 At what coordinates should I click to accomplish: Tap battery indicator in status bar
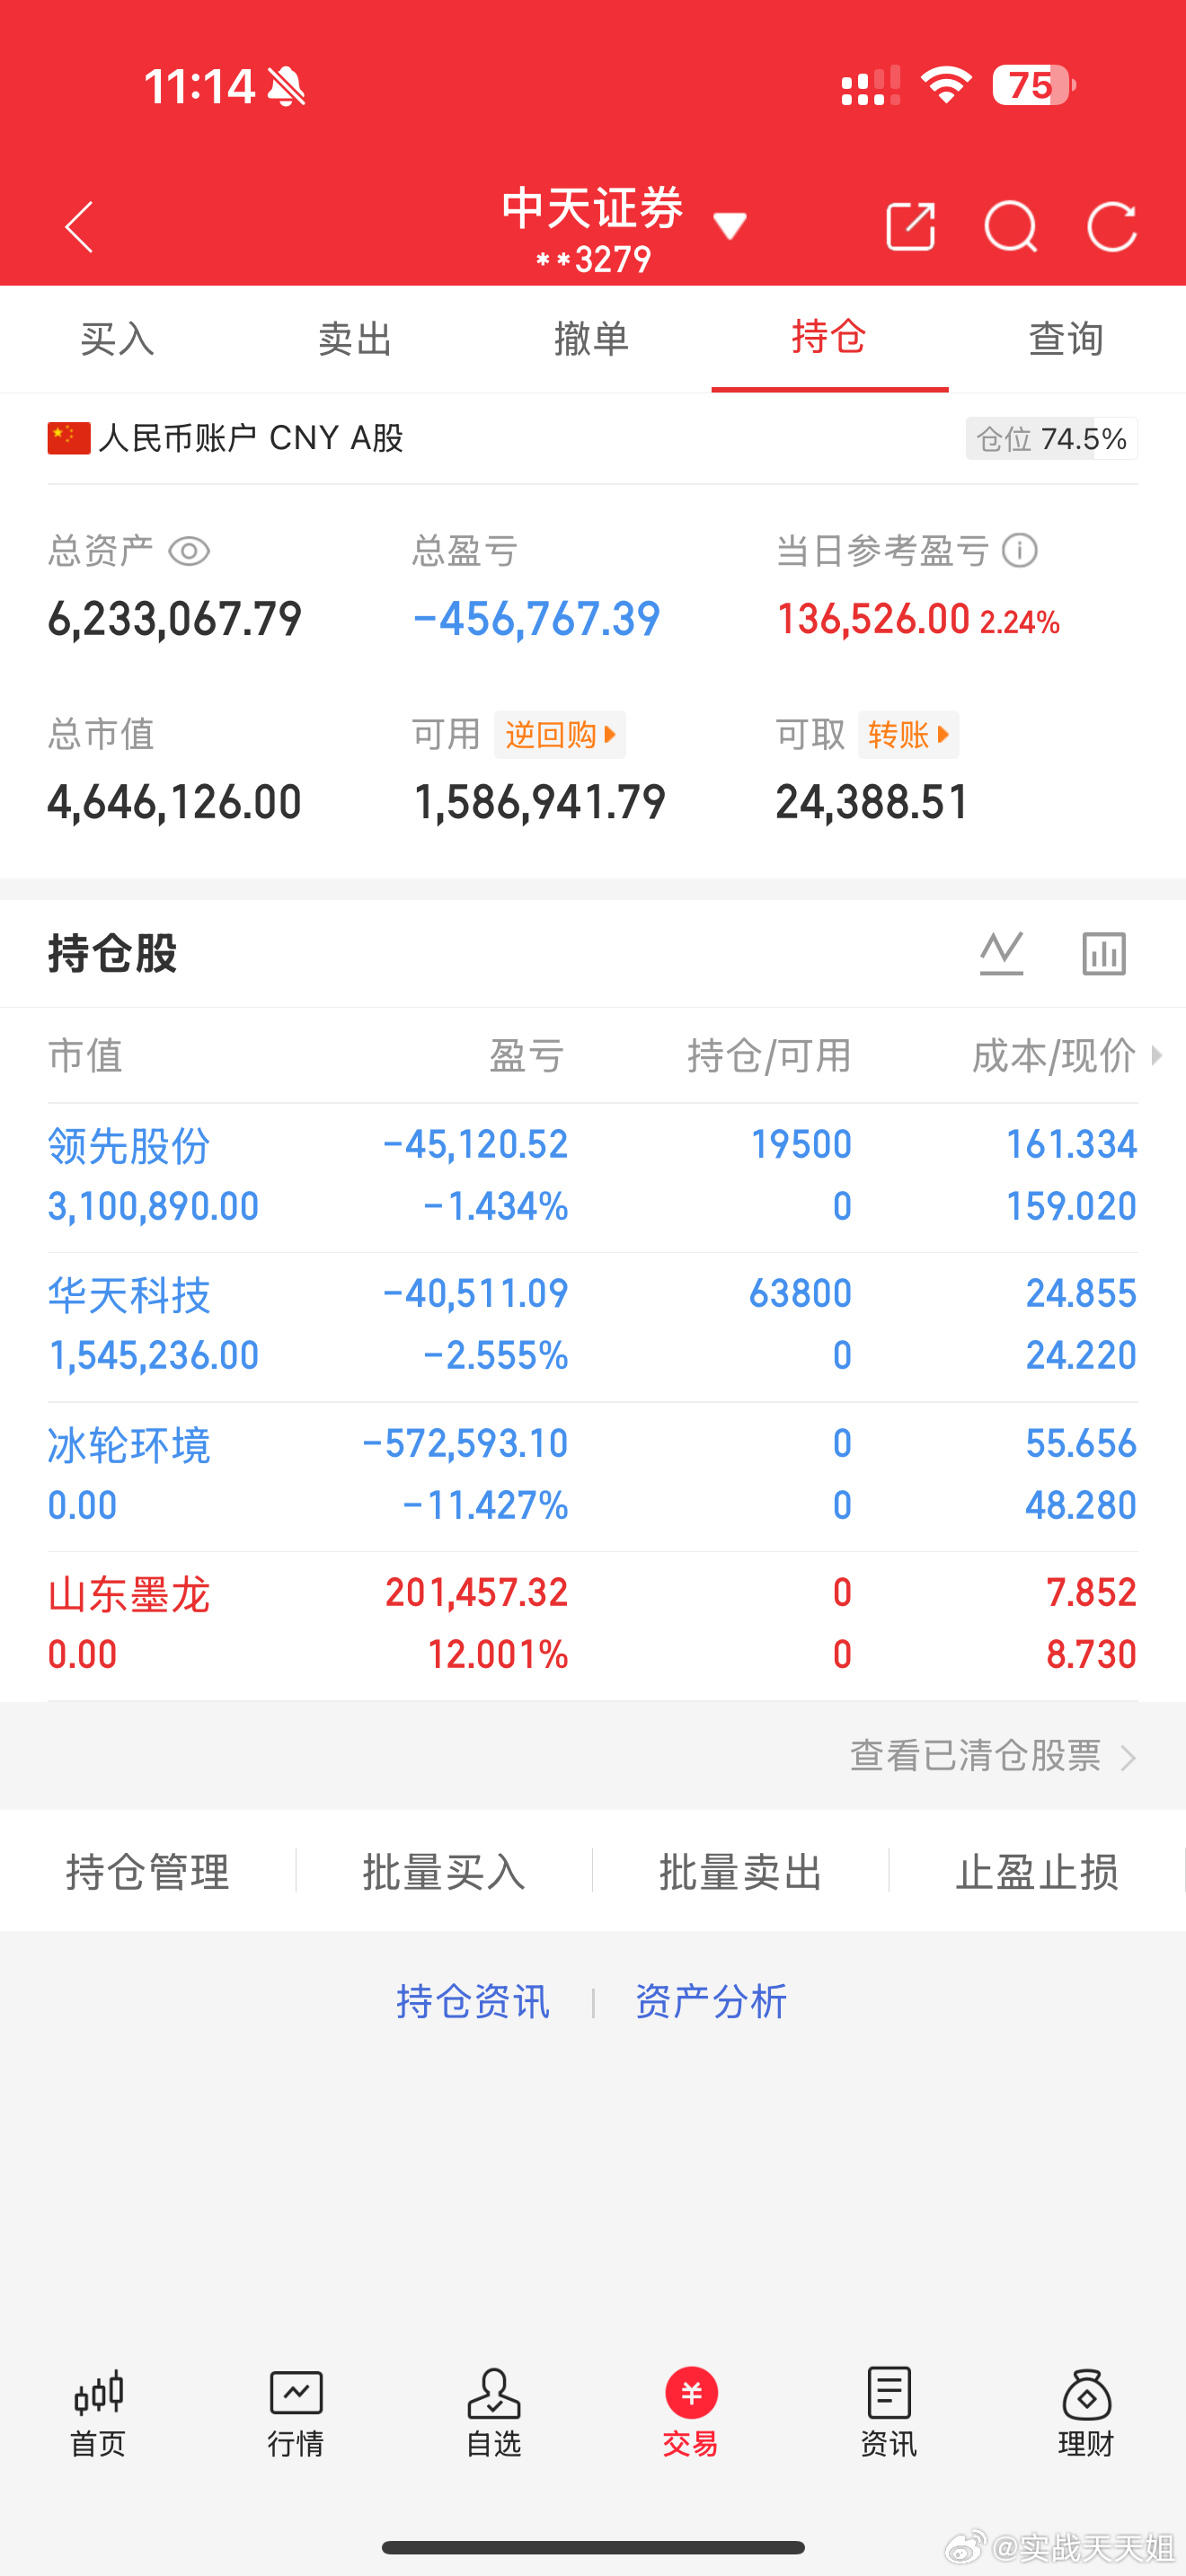pos(1035,85)
